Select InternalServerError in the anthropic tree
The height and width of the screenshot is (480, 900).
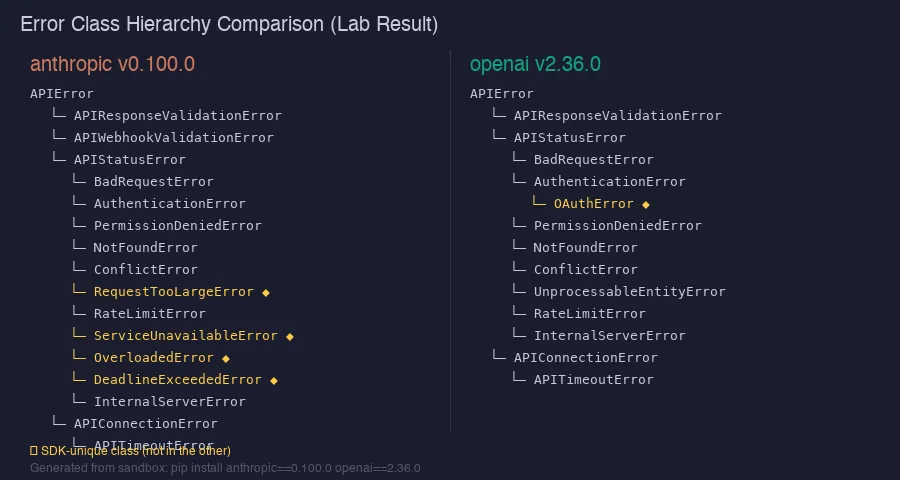pyautogui.click(x=170, y=401)
